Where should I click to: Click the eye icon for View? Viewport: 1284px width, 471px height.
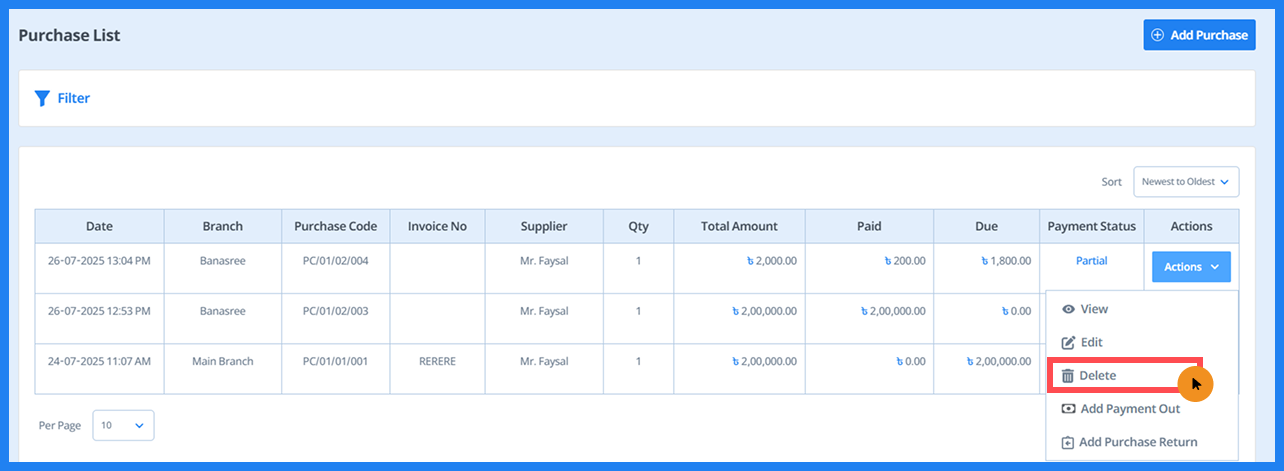coord(1068,310)
